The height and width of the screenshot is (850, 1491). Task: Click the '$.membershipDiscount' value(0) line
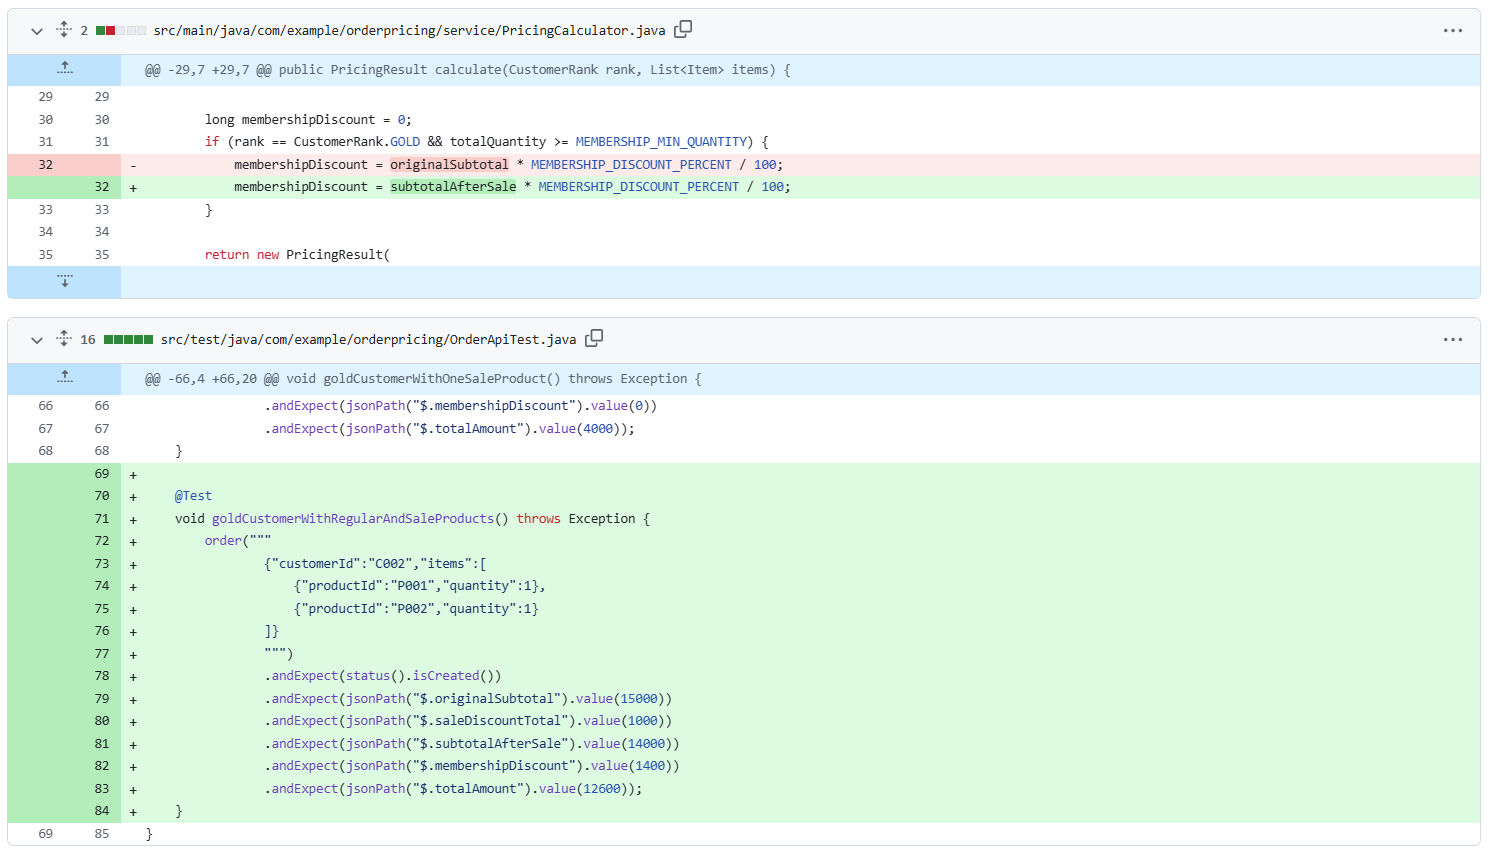(x=461, y=406)
